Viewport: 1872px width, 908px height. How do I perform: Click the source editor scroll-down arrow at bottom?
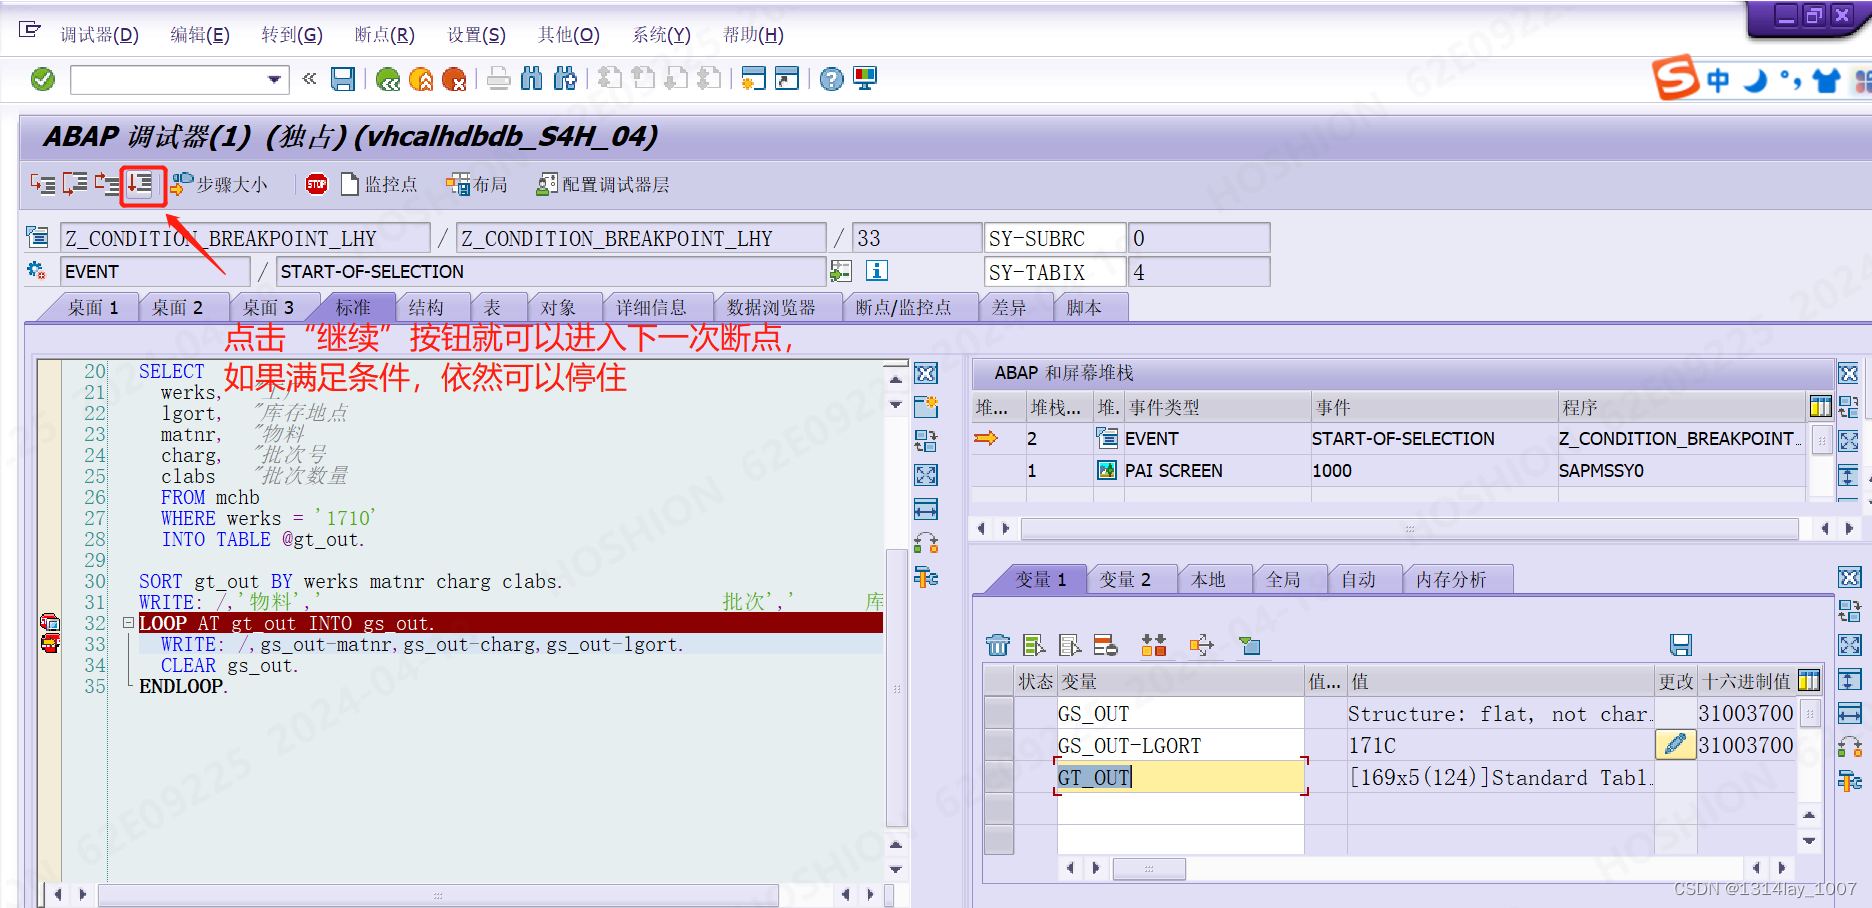pos(896,870)
